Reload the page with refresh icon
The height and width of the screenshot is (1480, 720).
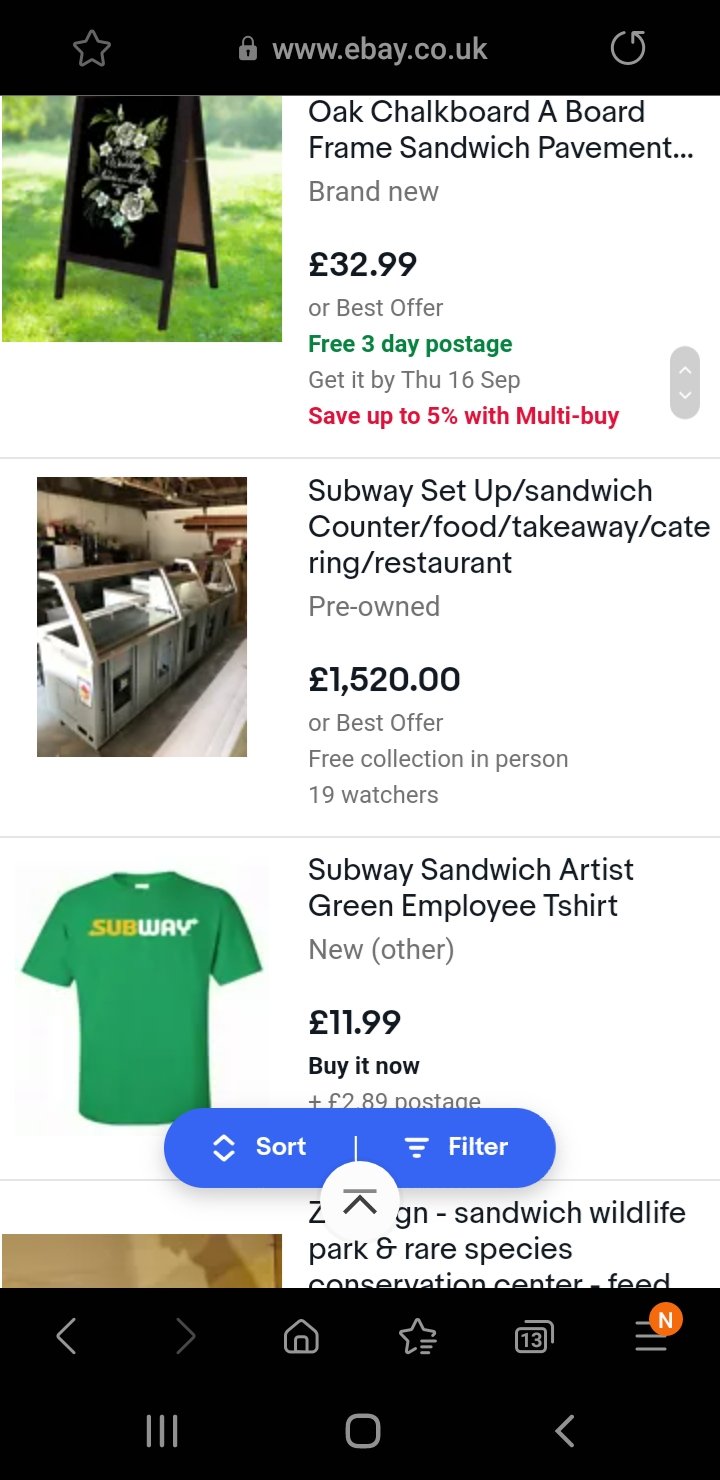pyautogui.click(x=628, y=48)
